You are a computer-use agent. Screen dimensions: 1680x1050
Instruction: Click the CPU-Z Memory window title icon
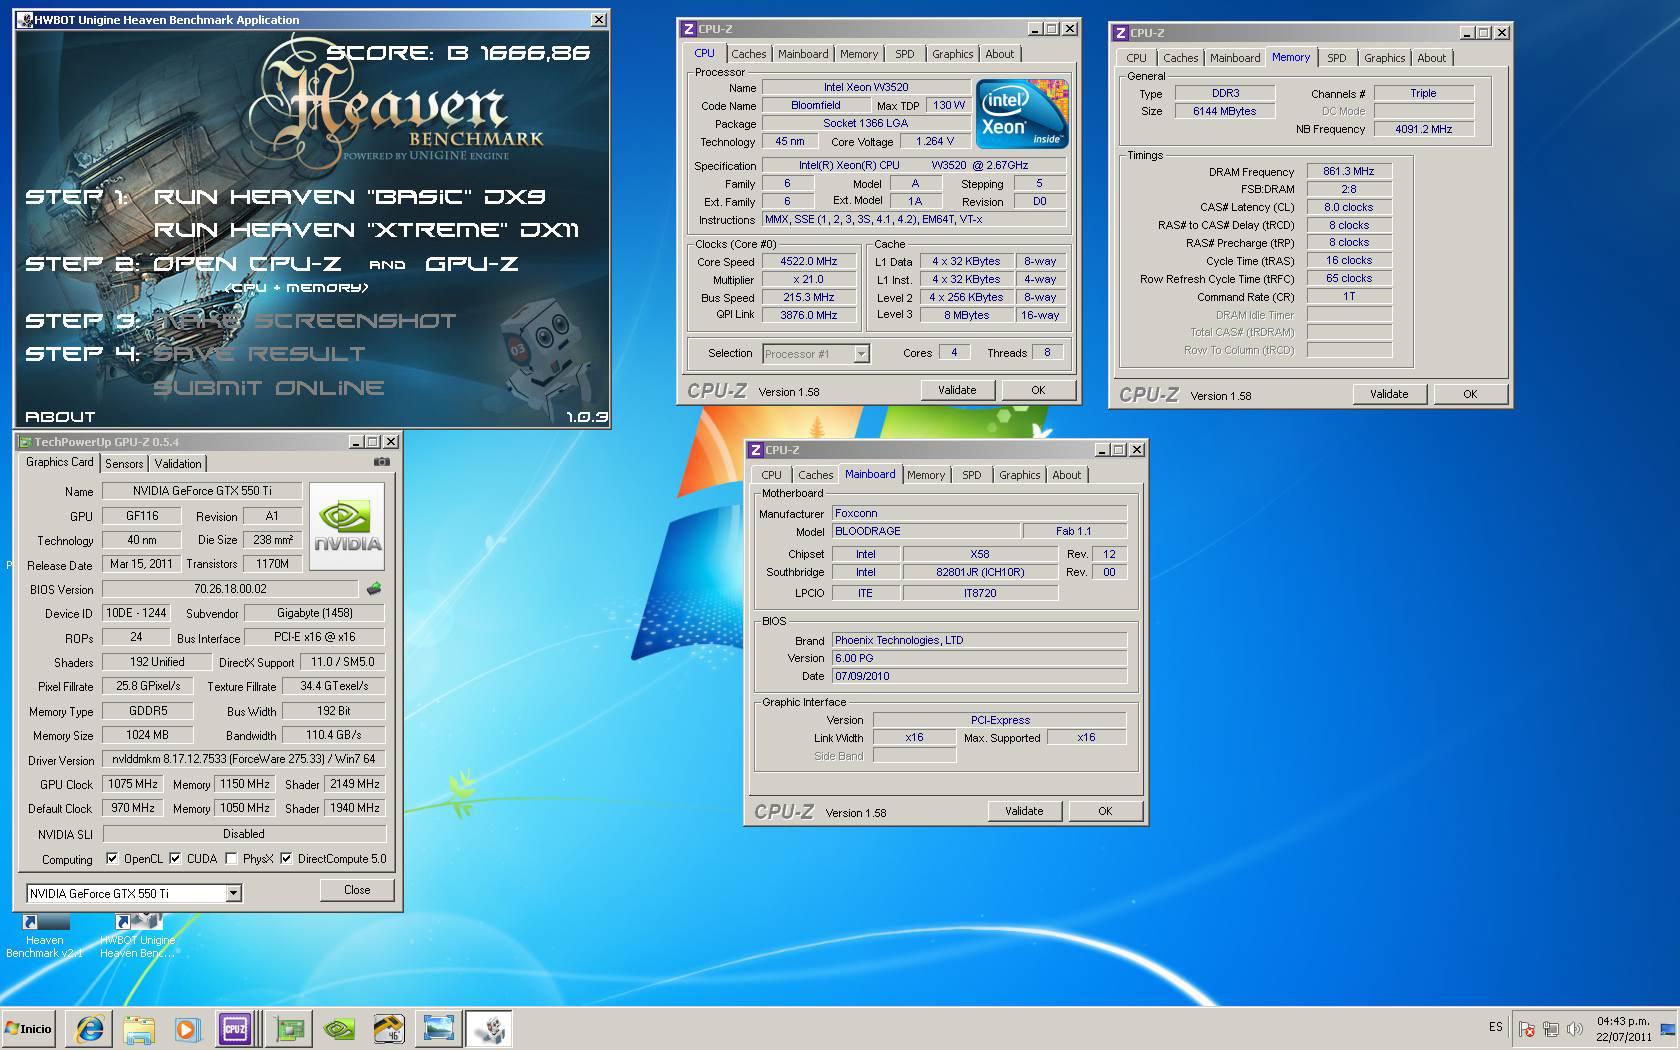click(x=1120, y=33)
